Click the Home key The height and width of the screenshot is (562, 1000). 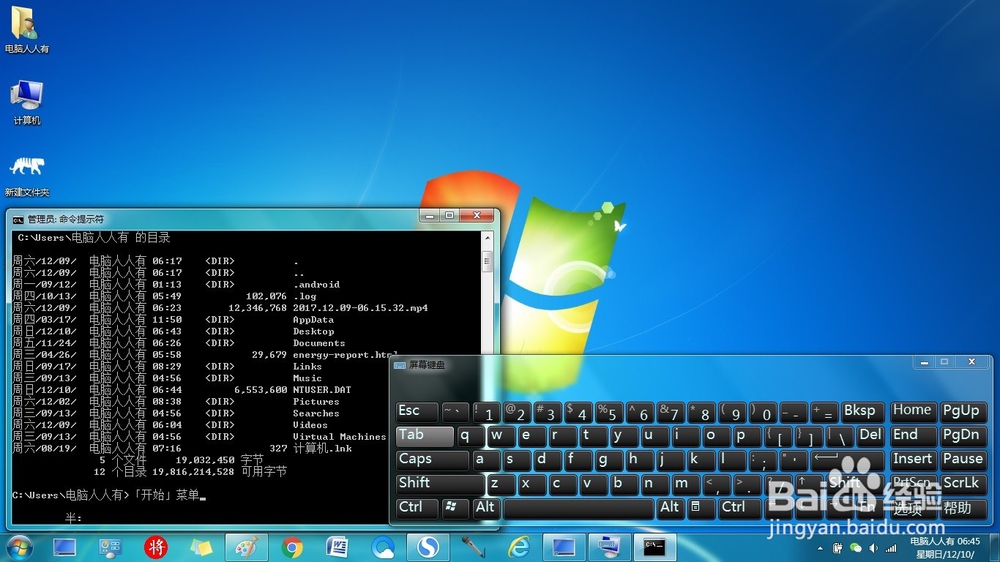[913, 411]
